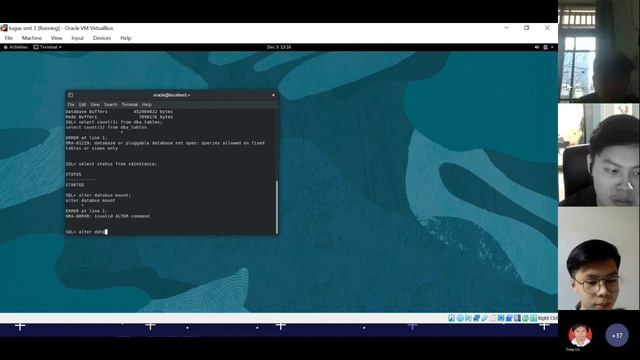Viewport: 640px width, 360px height.
Task: Open the VirtualBox Machine menu
Action: coord(32,38)
